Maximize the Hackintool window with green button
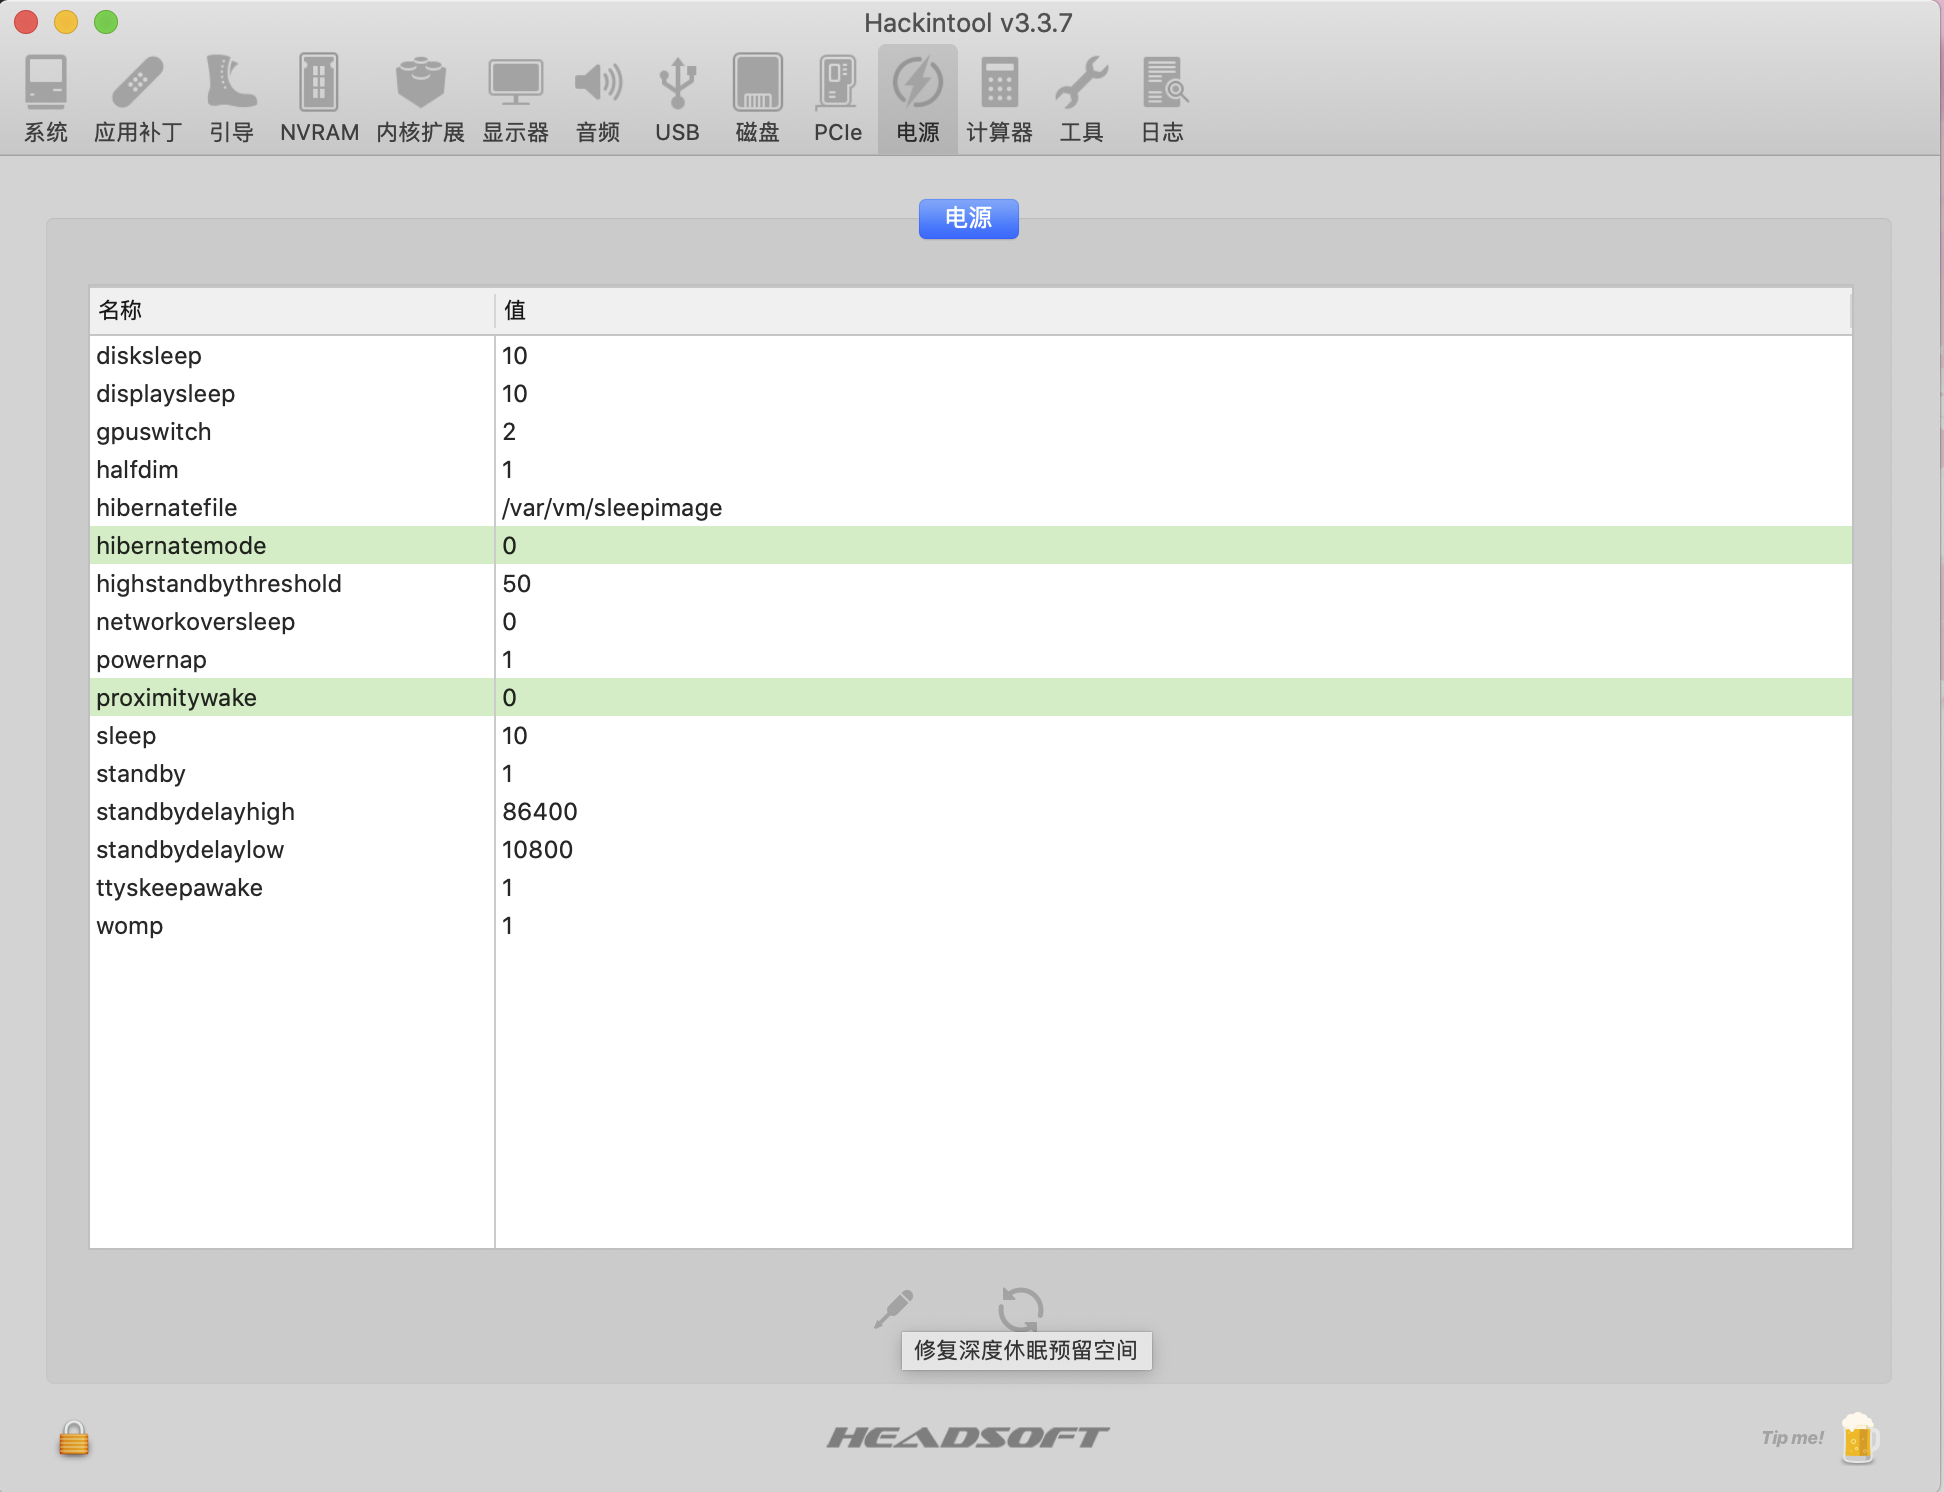This screenshot has height=1492, width=1944. click(106, 22)
